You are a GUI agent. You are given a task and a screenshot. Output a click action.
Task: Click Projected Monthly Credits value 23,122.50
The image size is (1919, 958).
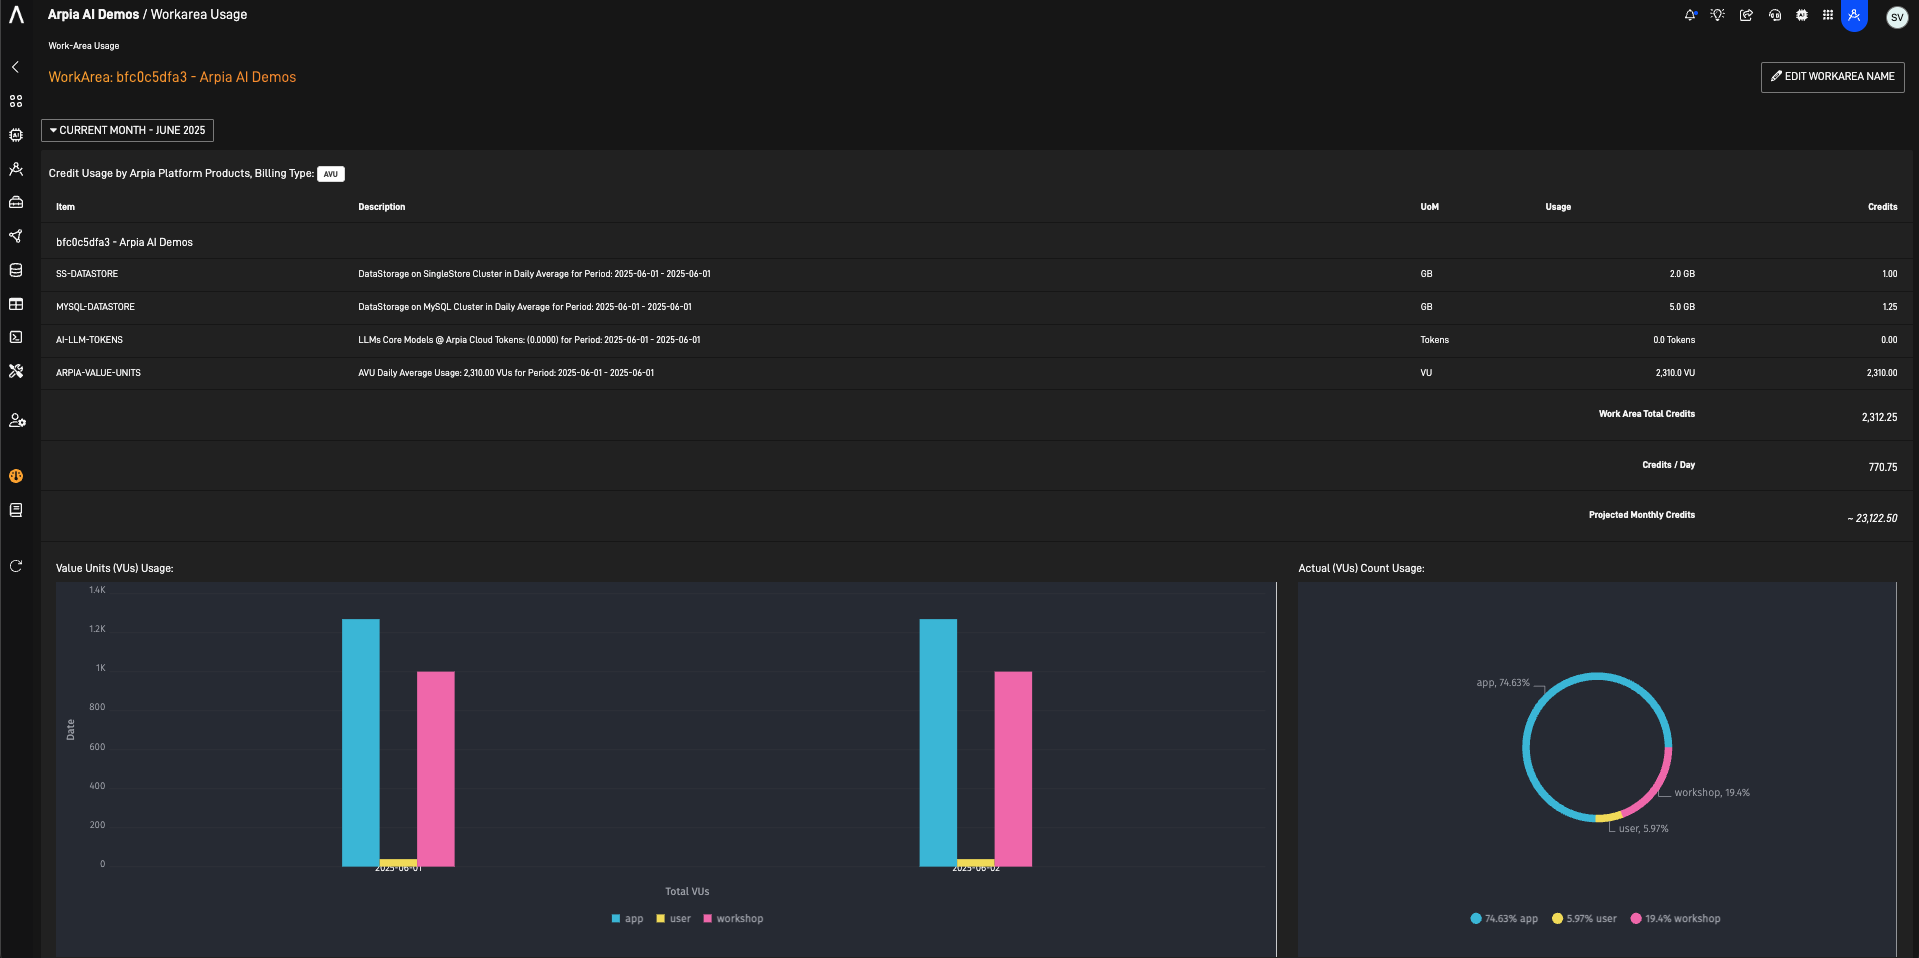pyautogui.click(x=1872, y=518)
